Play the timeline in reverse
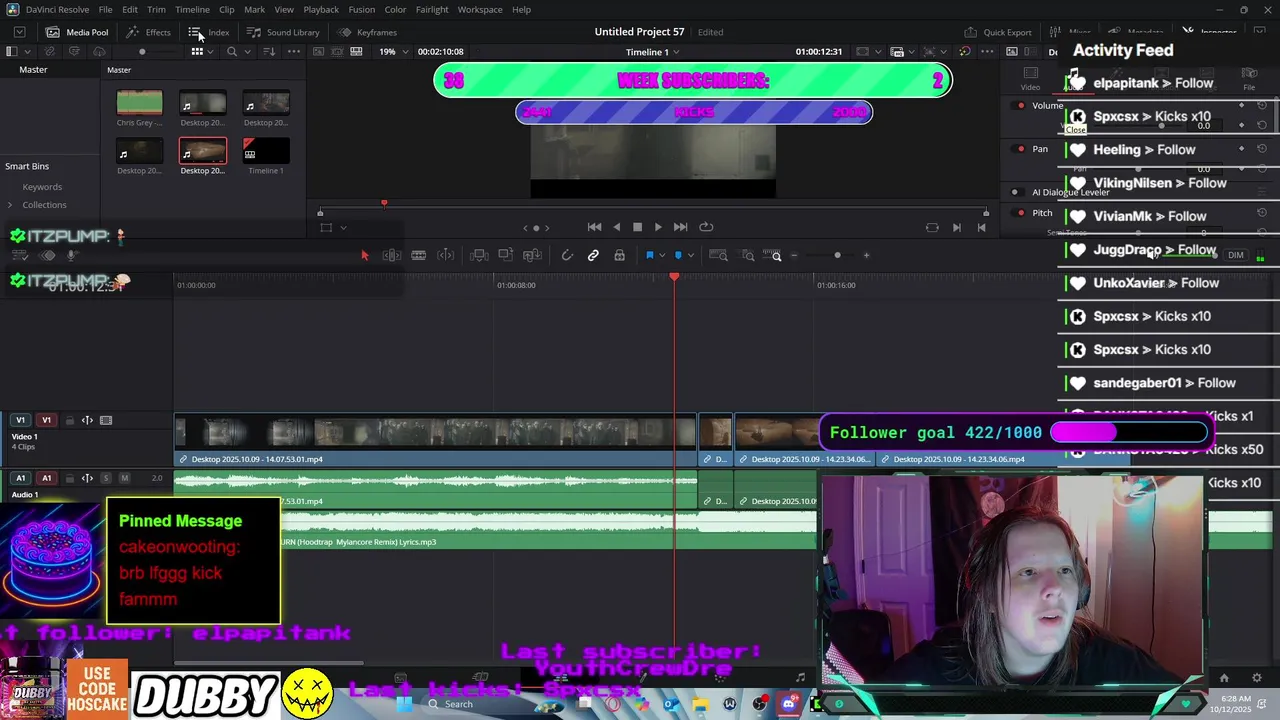Screen dimensions: 1280x720 click(x=616, y=227)
